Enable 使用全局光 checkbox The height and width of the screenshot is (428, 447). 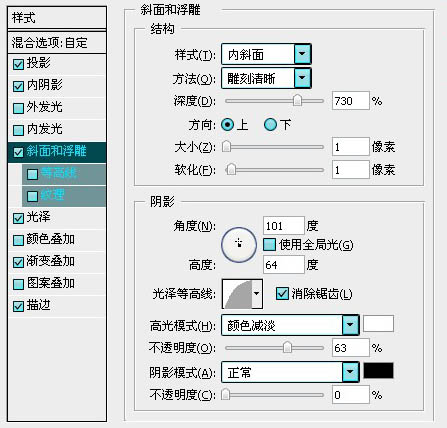click(269, 245)
